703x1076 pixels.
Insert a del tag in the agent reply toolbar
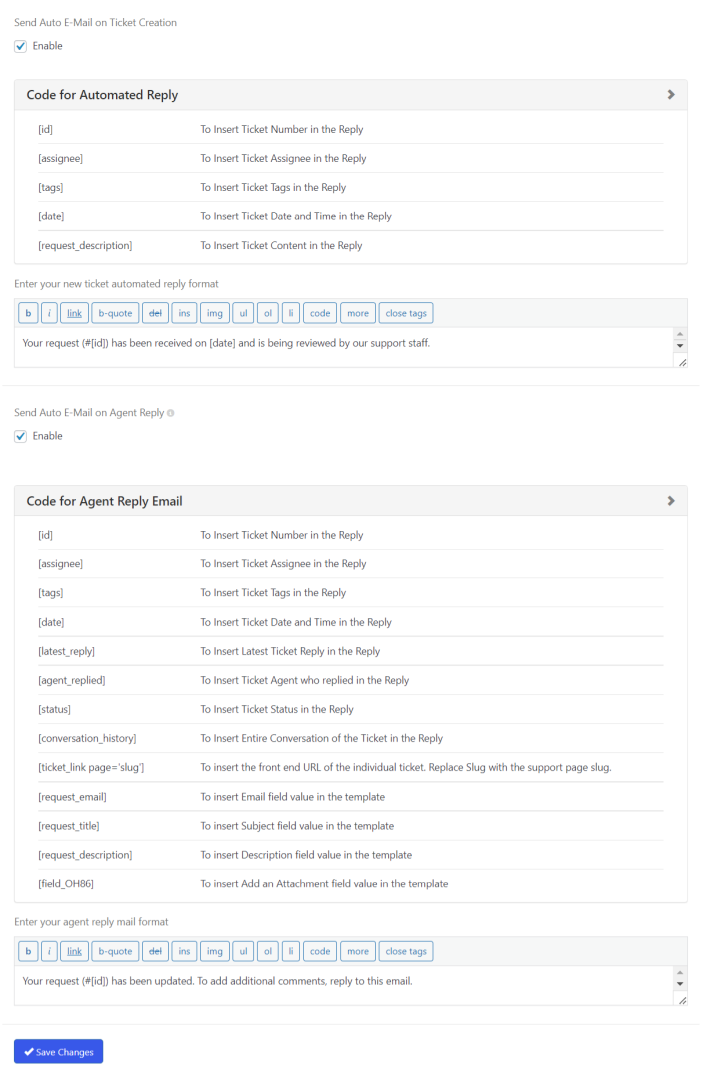click(x=155, y=950)
